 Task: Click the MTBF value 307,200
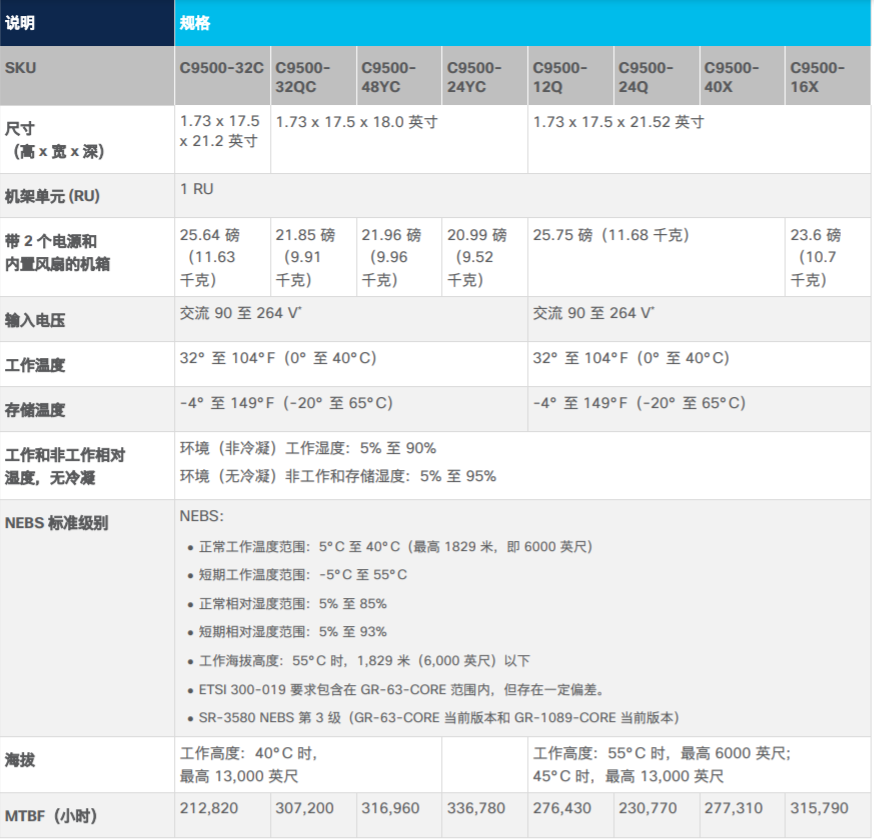(x=304, y=808)
